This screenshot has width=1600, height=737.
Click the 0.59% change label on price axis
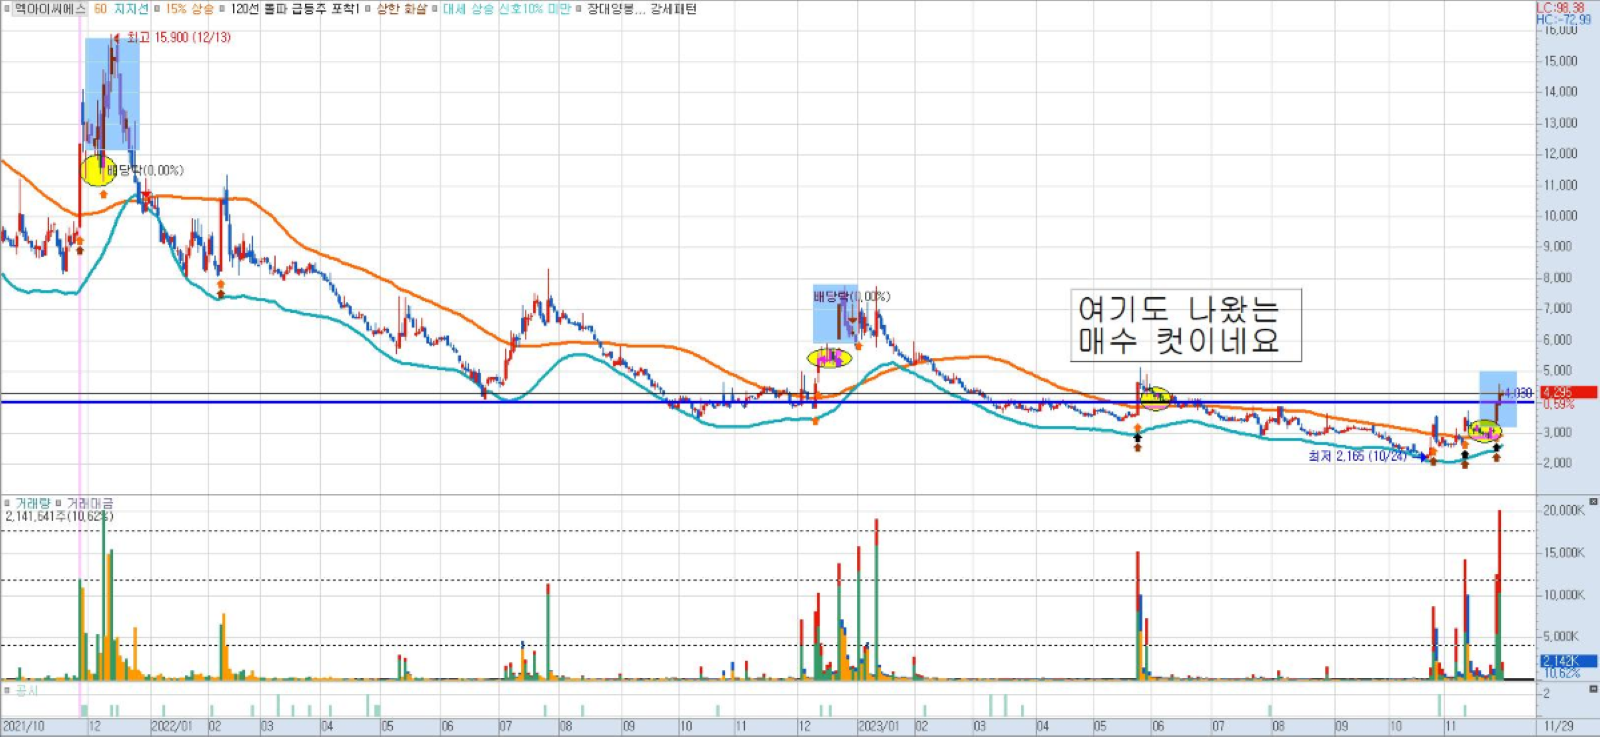coord(1558,404)
